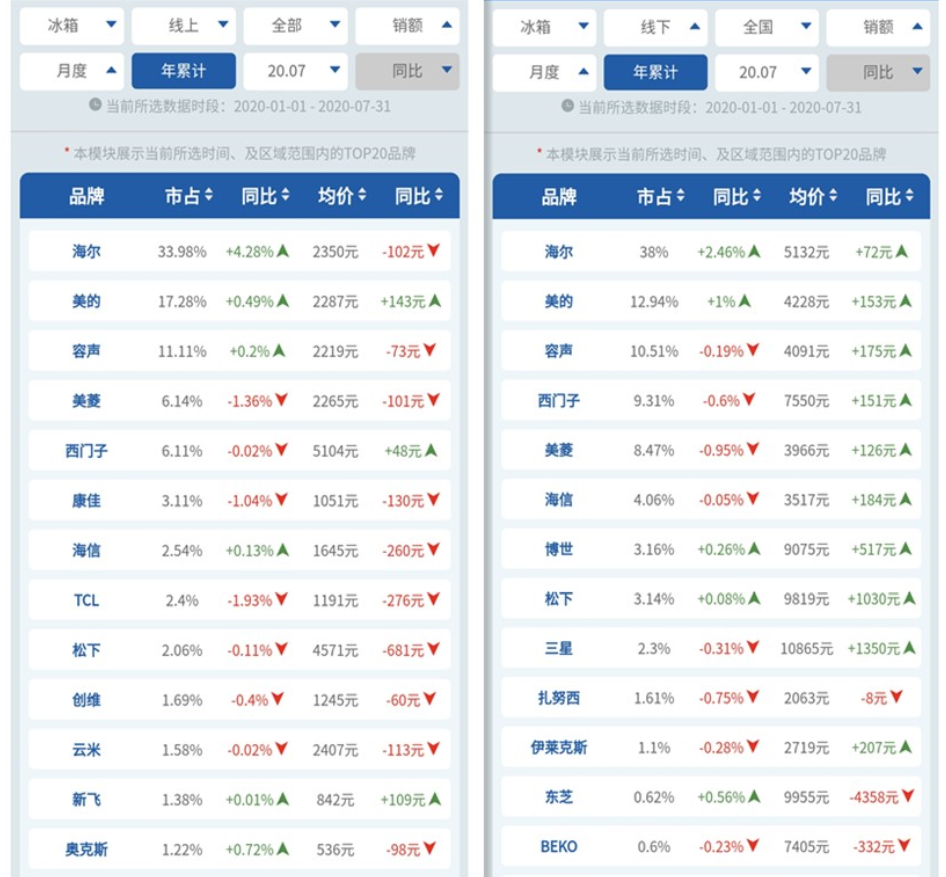The width and height of the screenshot is (946, 877).
Task: Sort left table by 市占 column
Action: (189, 196)
